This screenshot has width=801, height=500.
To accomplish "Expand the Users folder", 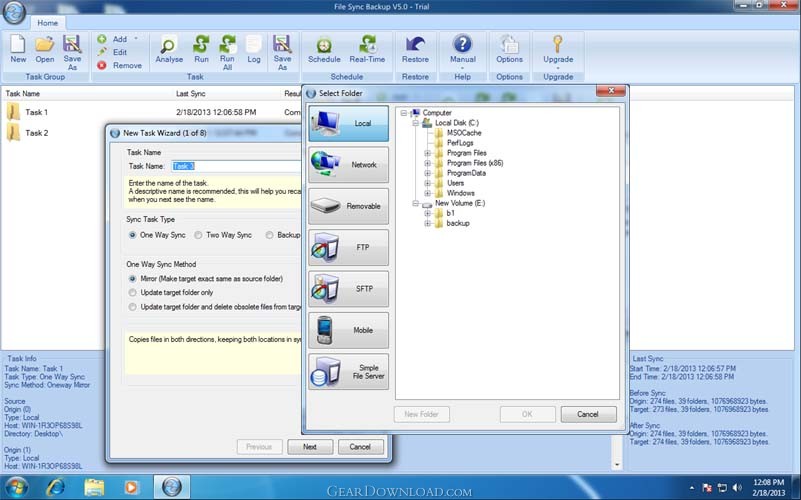I will [428, 183].
